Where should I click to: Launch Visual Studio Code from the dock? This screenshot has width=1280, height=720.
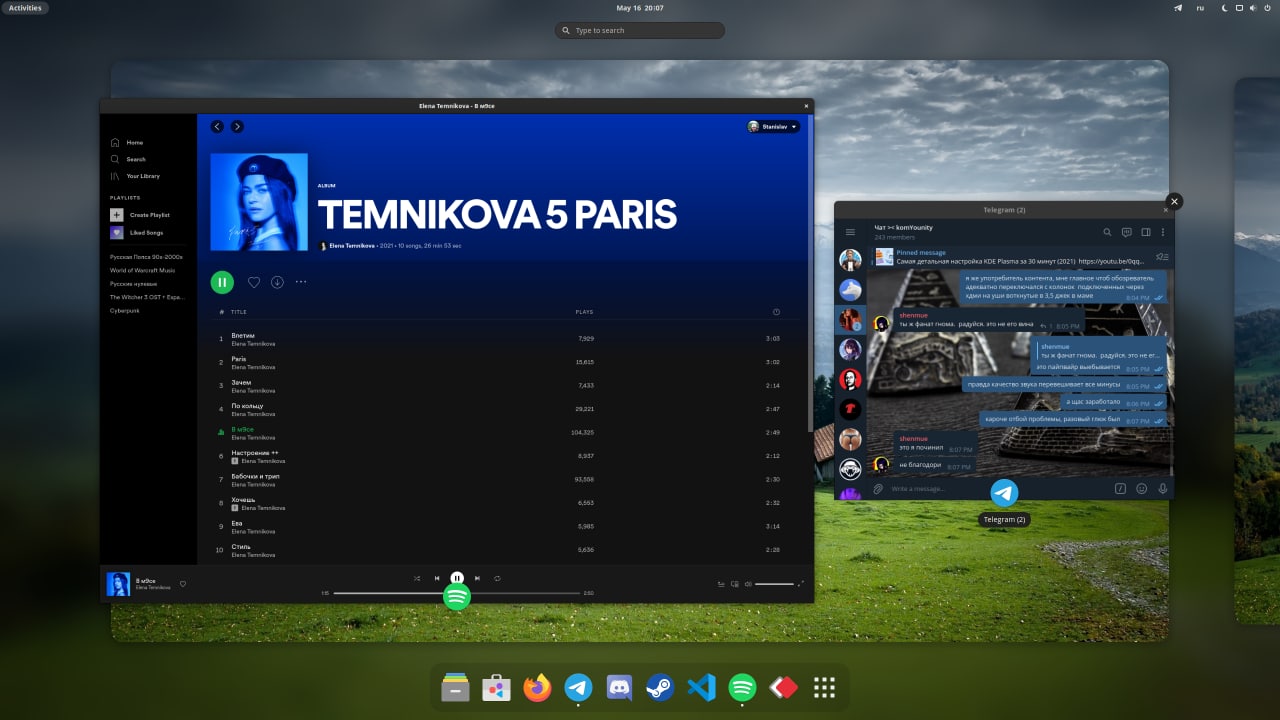[701, 687]
